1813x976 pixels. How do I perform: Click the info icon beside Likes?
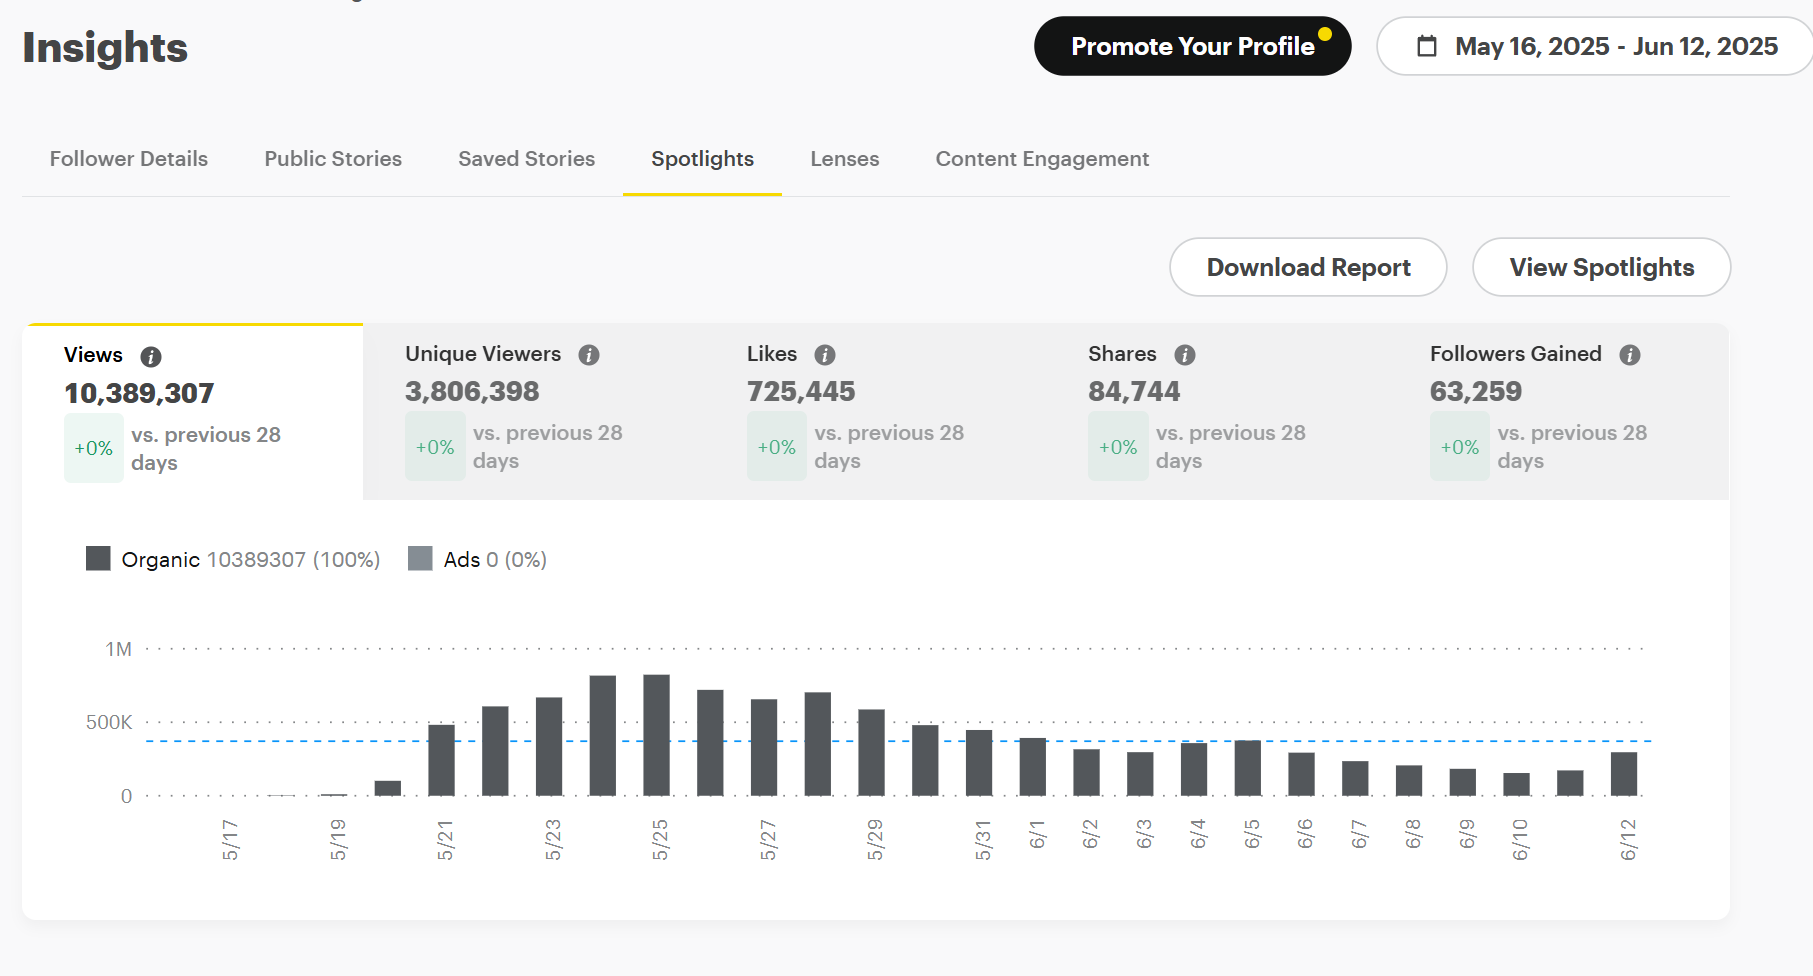[825, 355]
